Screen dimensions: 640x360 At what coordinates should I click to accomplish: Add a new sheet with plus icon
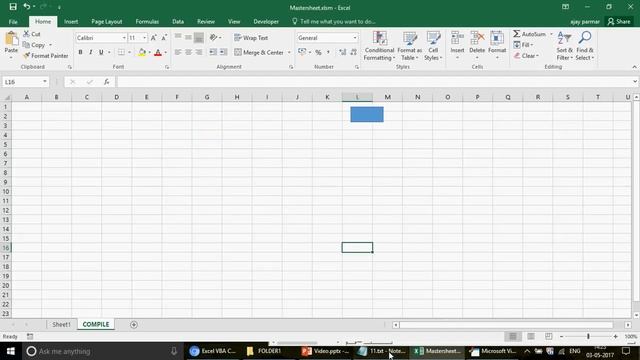(x=133, y=324)
